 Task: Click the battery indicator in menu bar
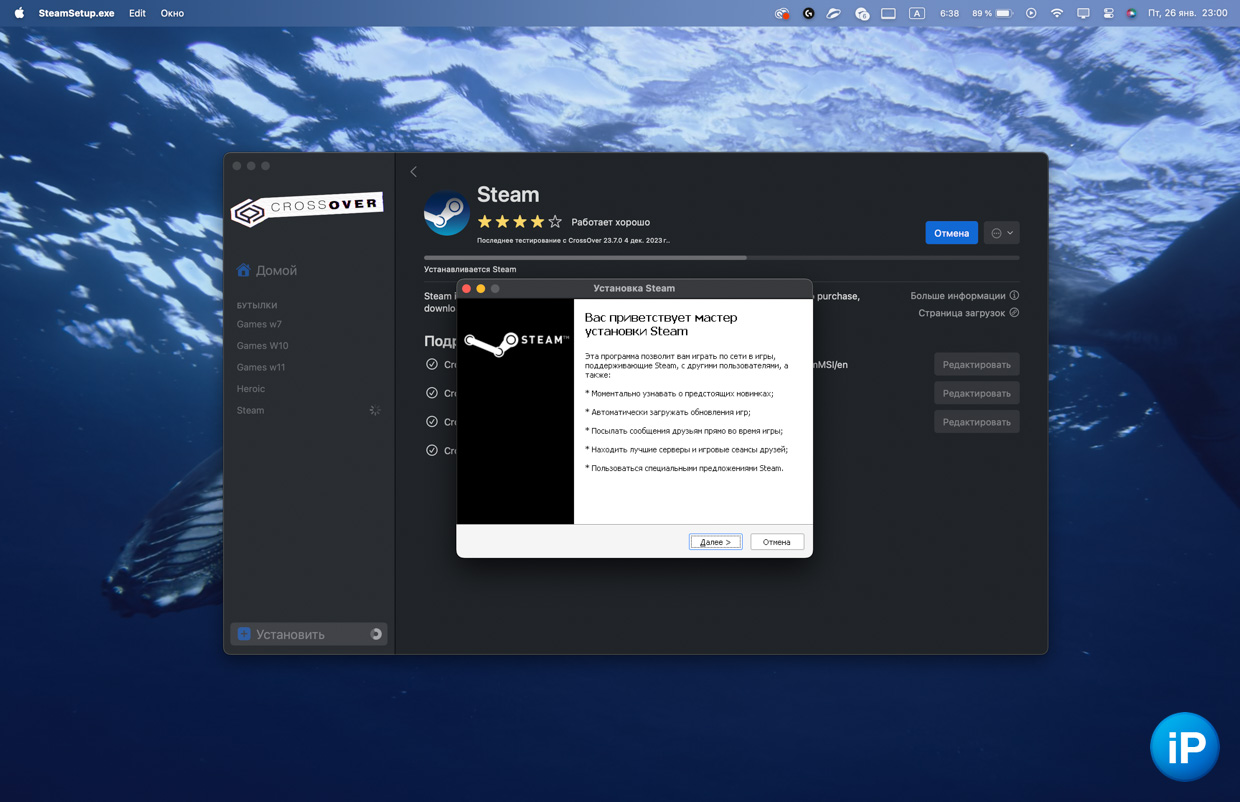coord(992,13)
